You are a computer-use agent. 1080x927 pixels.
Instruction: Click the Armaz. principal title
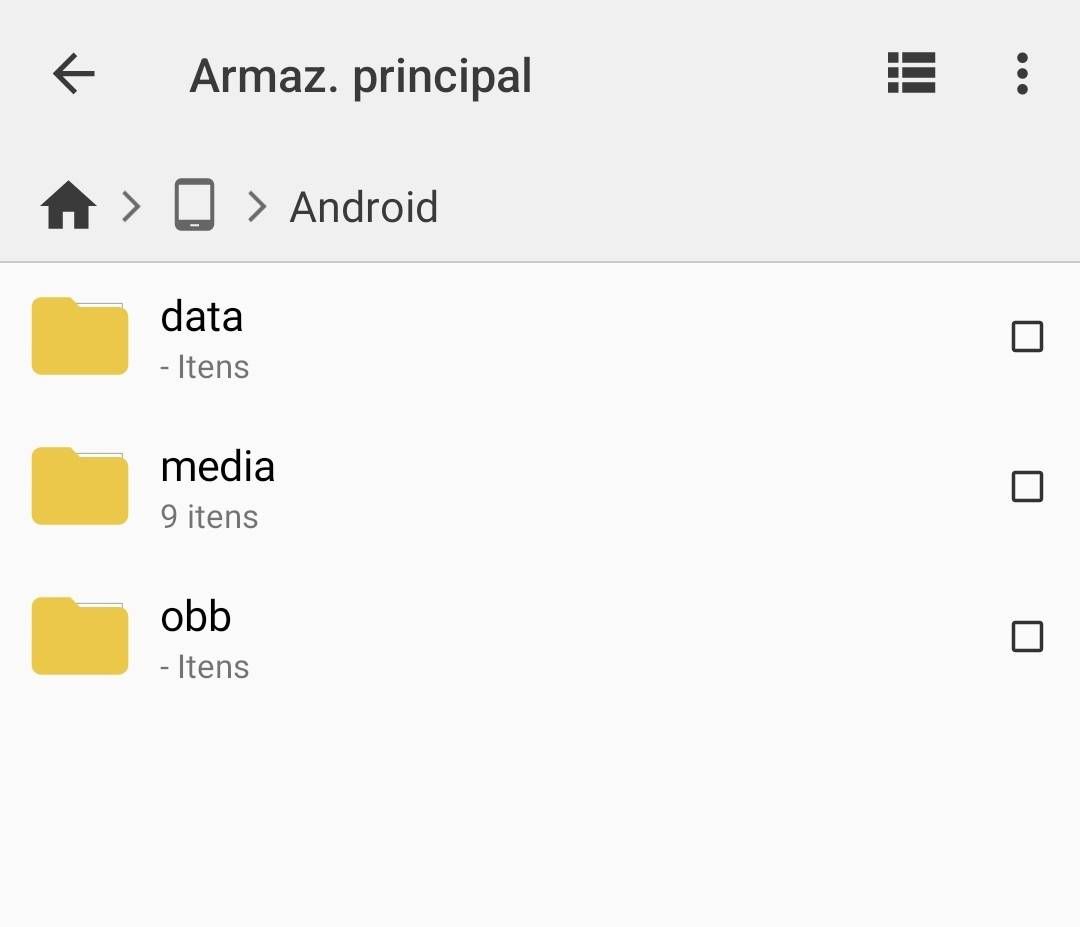360,76
